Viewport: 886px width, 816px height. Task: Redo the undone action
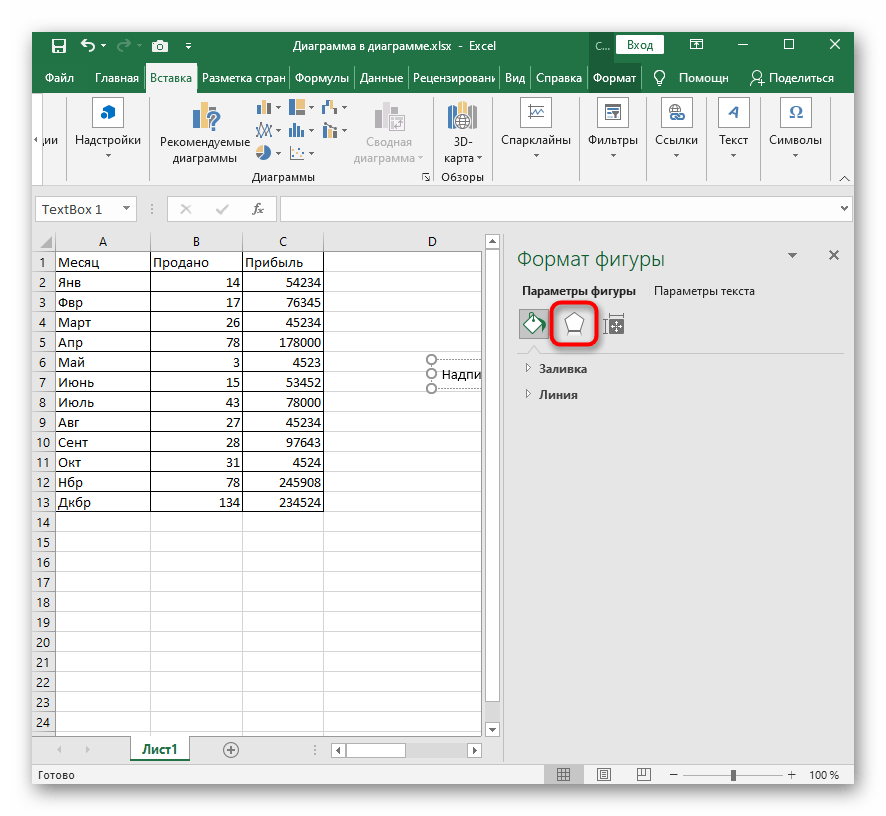coord(124,45)
